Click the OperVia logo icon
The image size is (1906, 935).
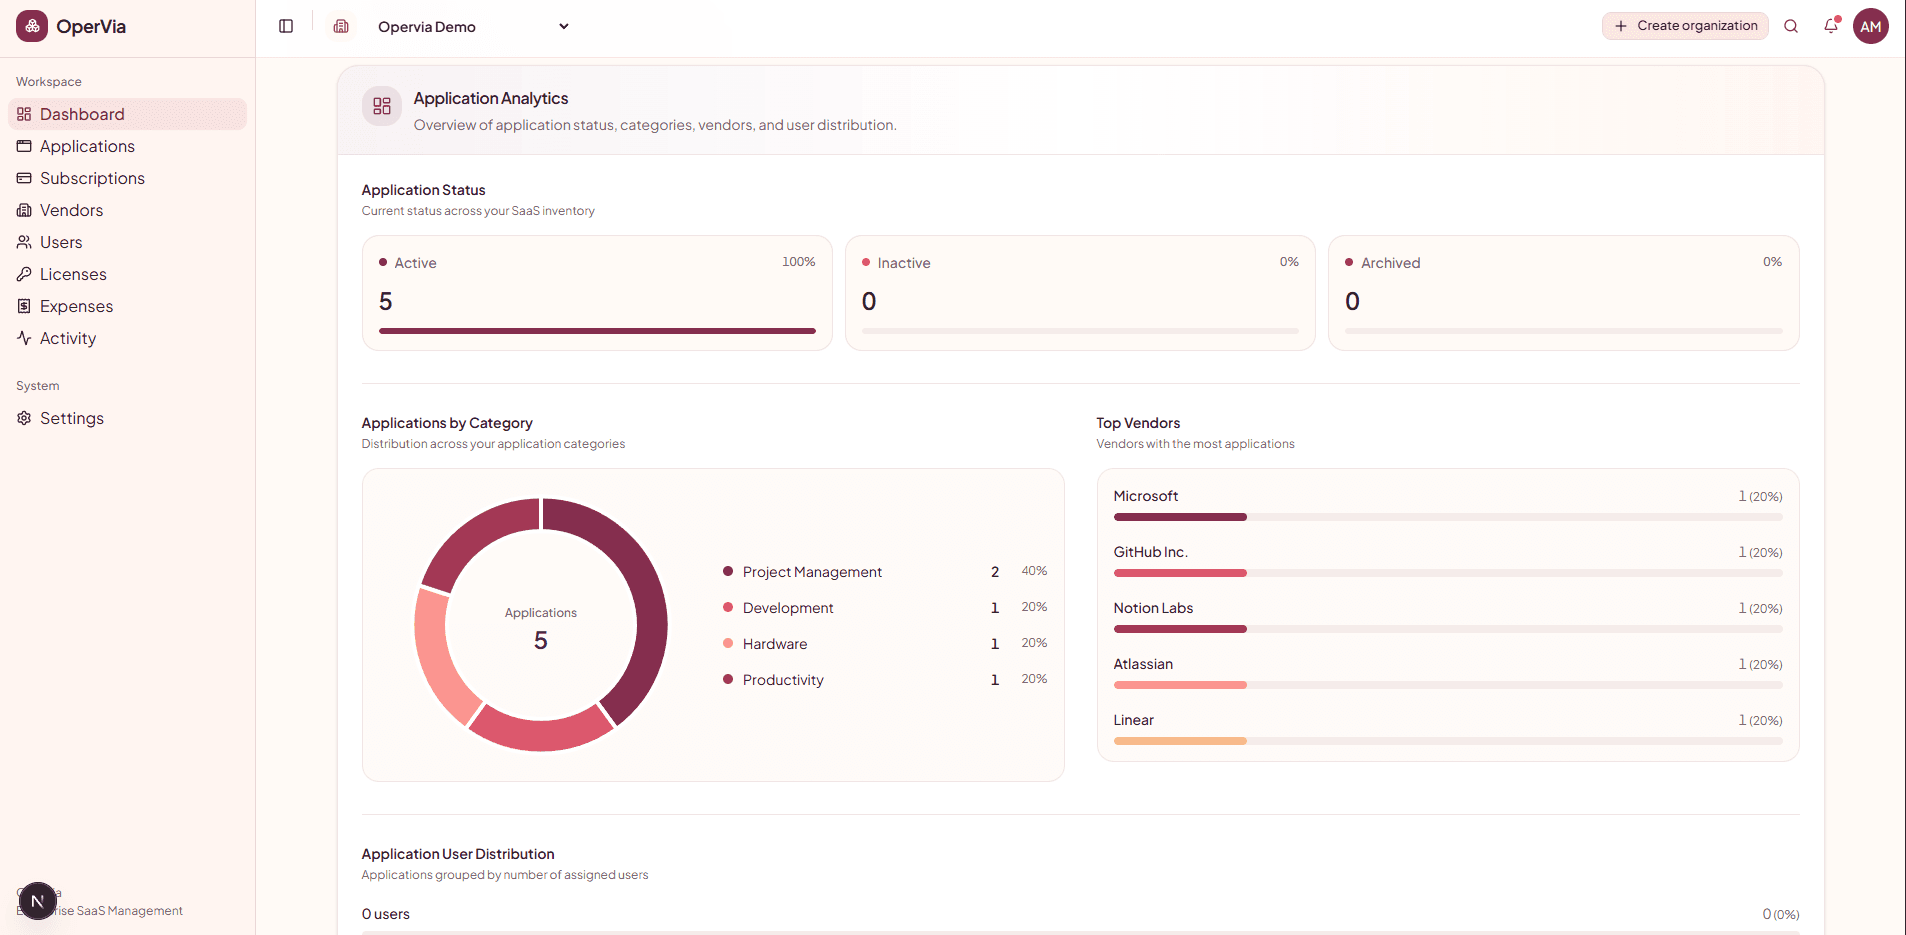32,26
